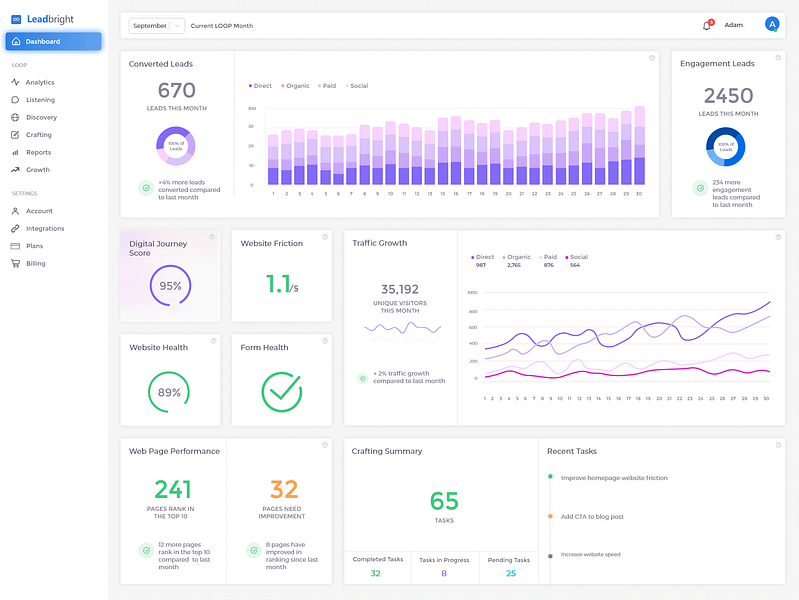Click info icon on Website Friction card
Viewport: 799px width, 600px height.
coord(325,237)
